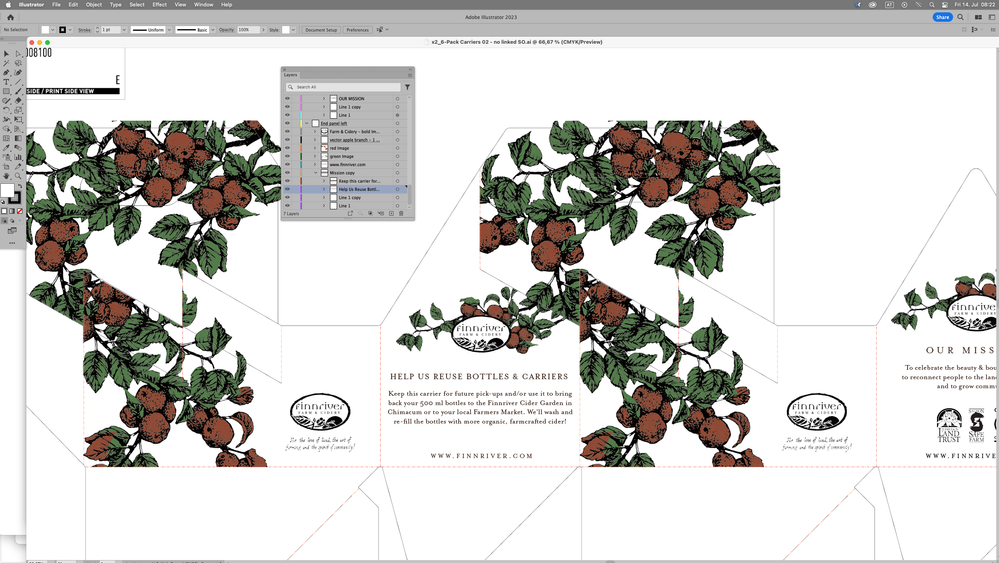Screen dimensions: 999x563
Task: Click the Fill color box in the toolbar
Action: click(x=7, y=190)
